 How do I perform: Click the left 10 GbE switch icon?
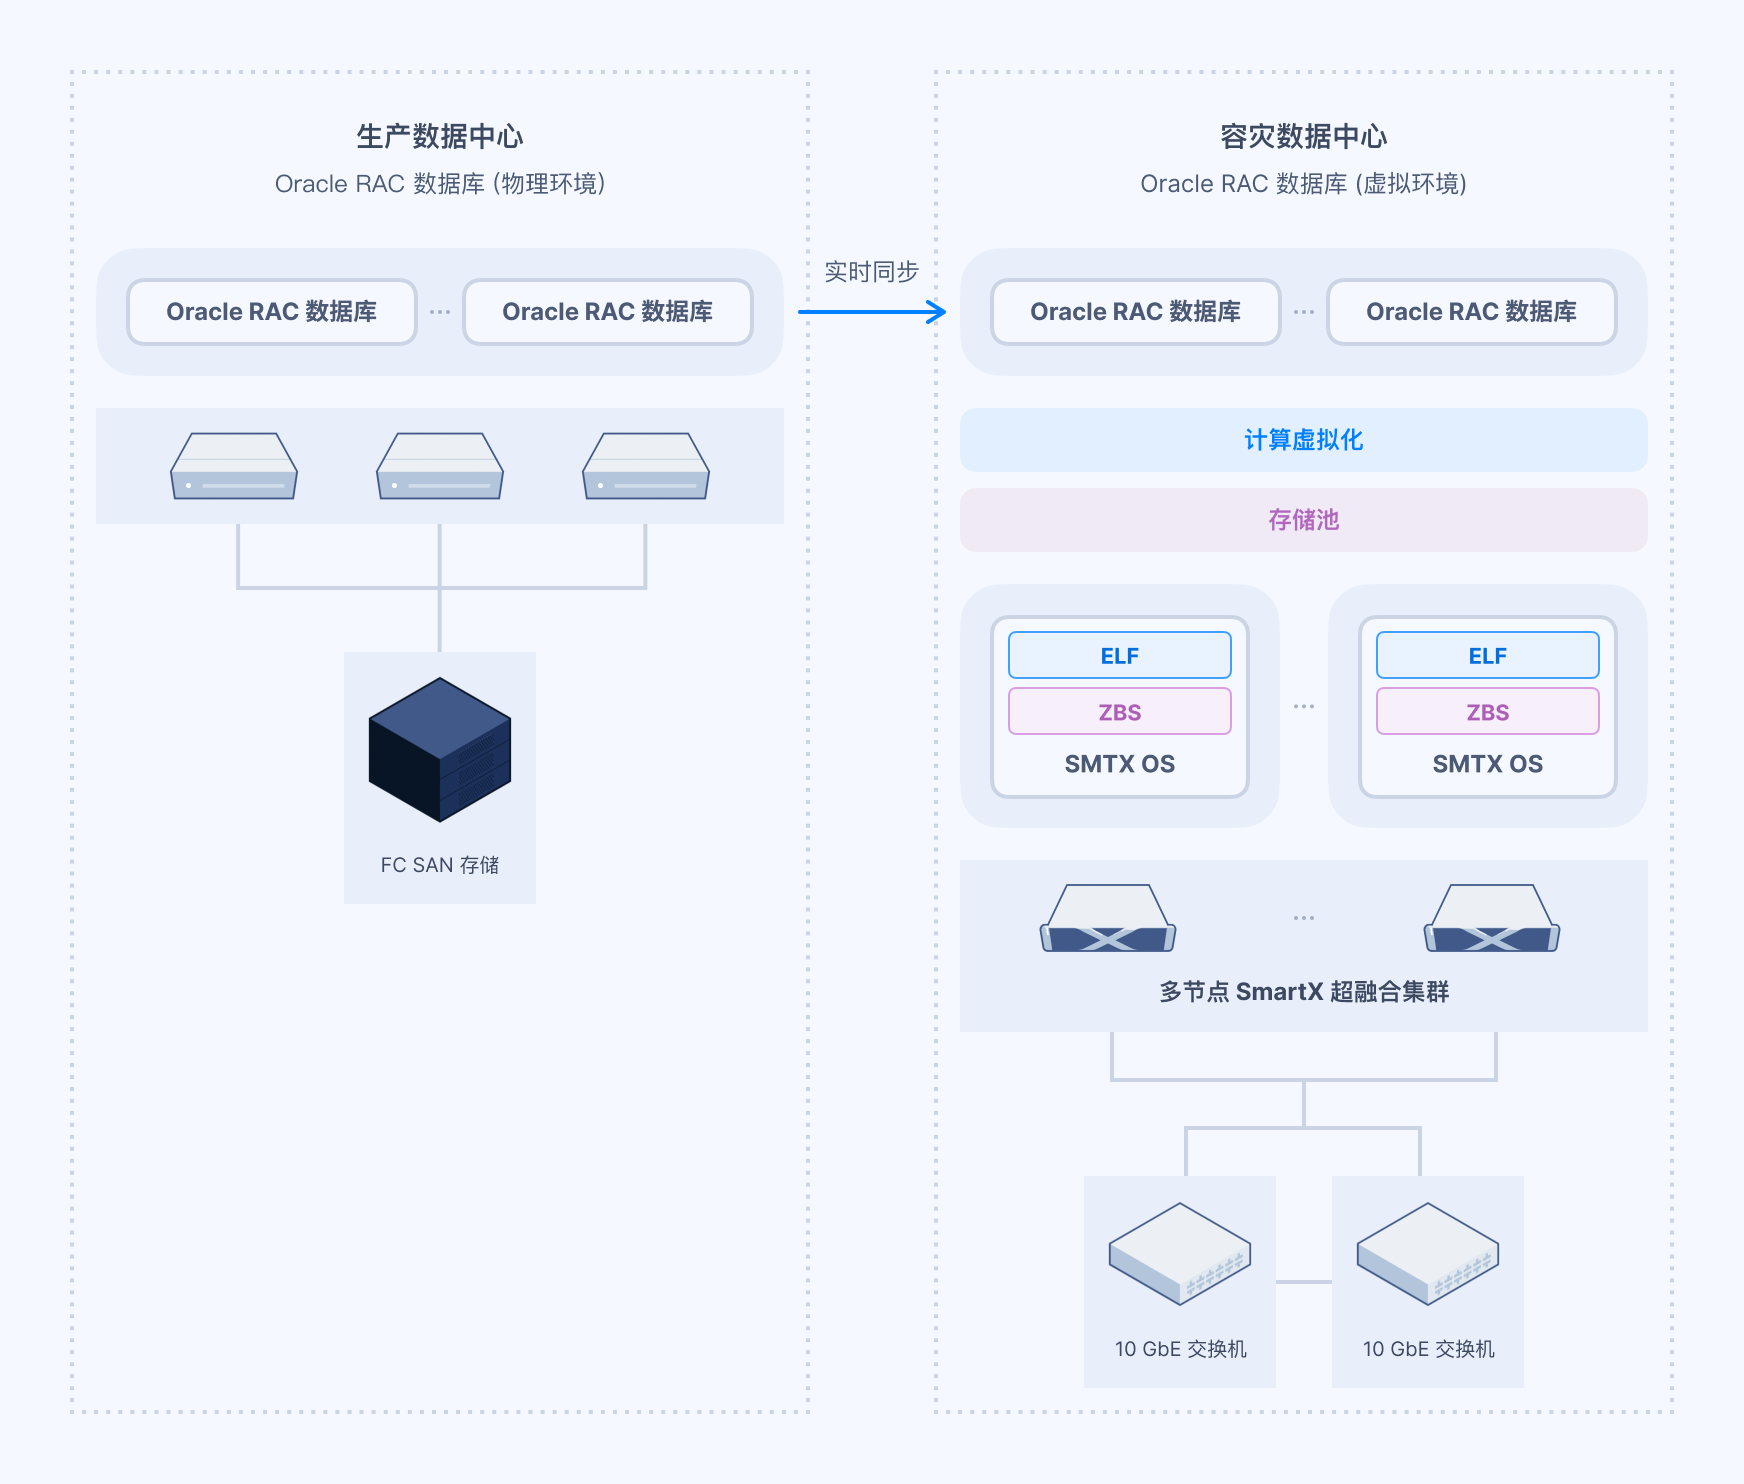tap(1180, 1254)
